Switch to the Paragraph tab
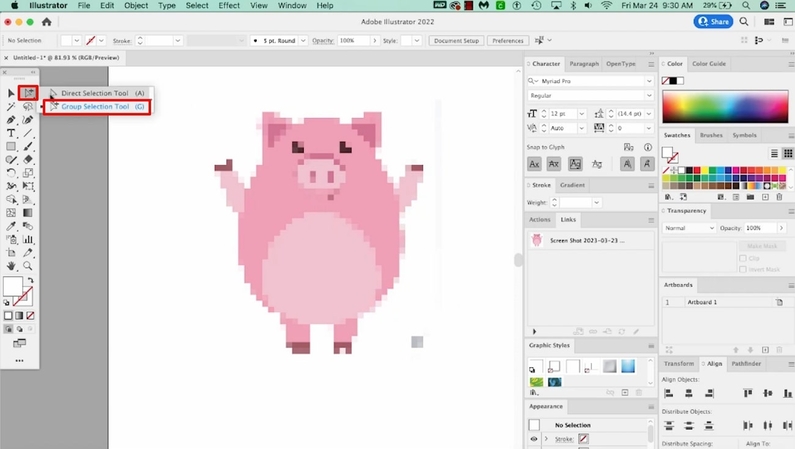 (584, 64)
